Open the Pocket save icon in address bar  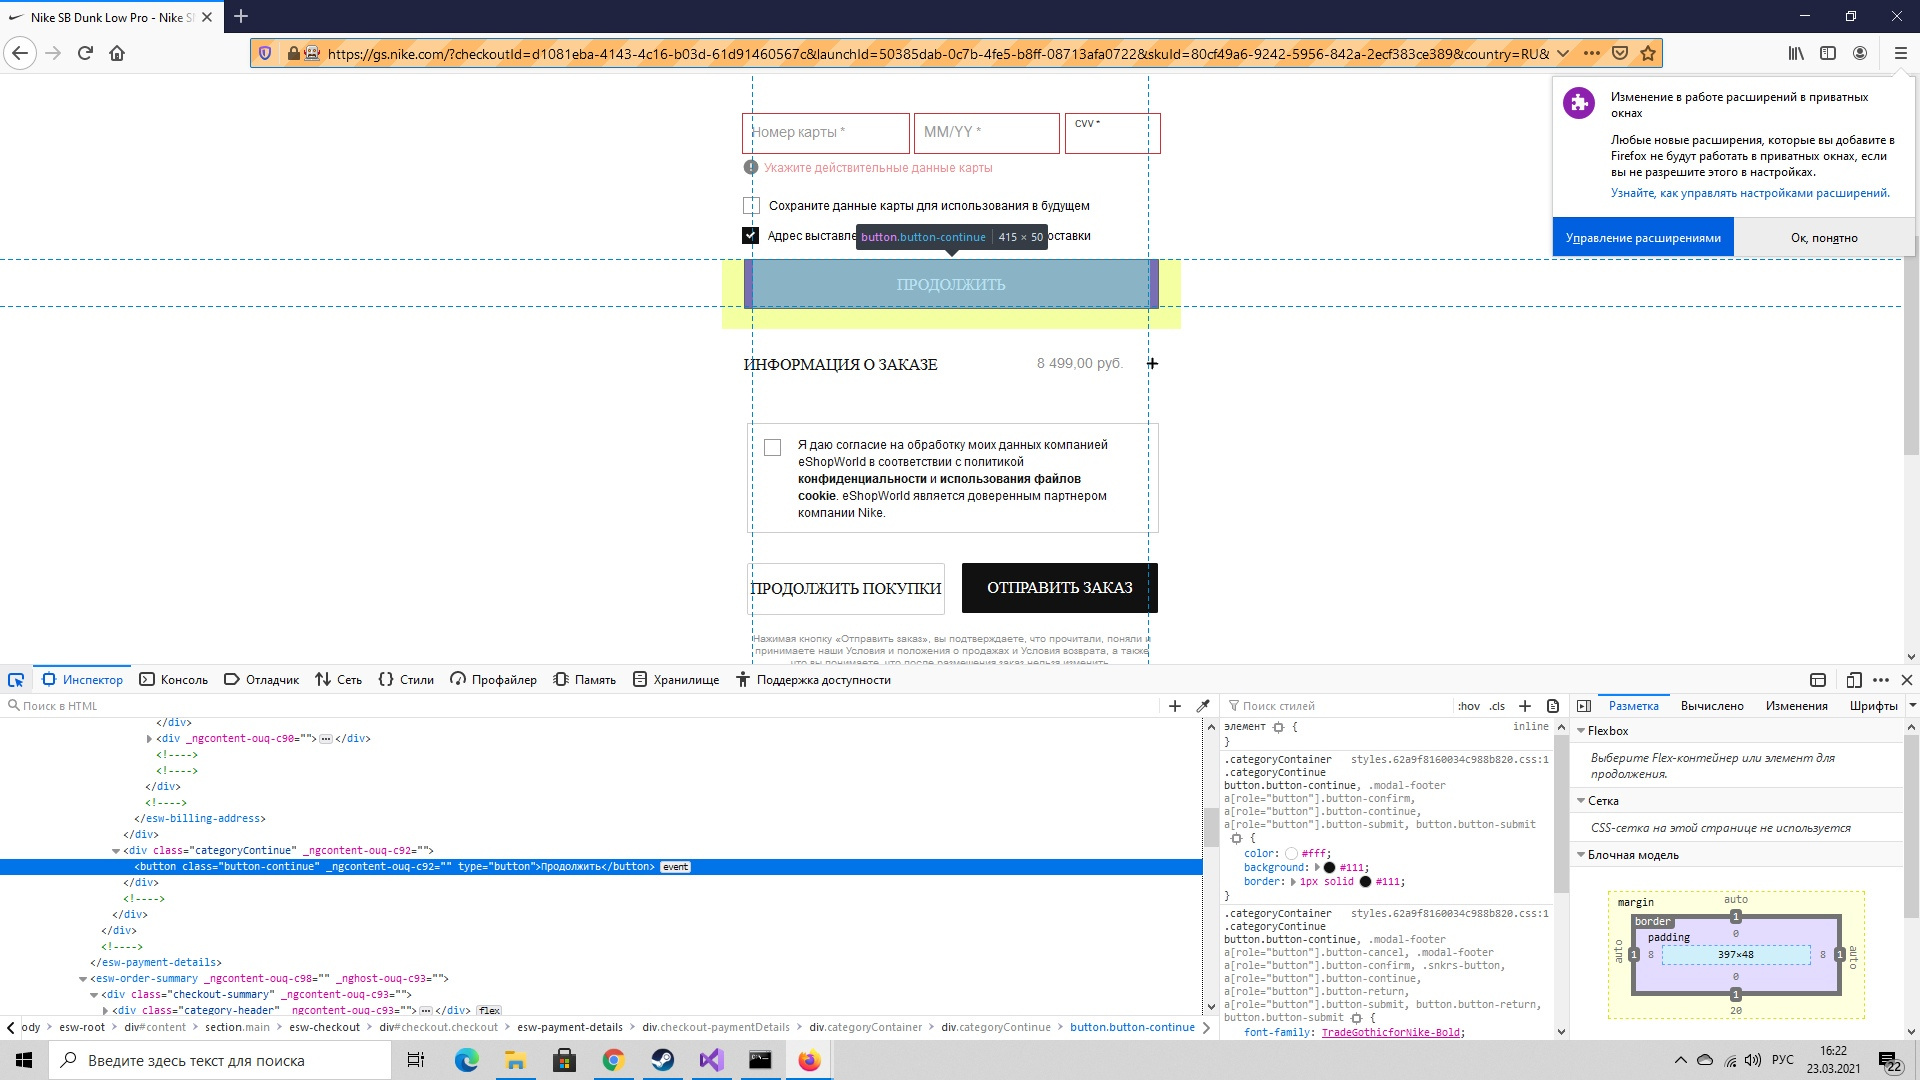click(1620, 53)
